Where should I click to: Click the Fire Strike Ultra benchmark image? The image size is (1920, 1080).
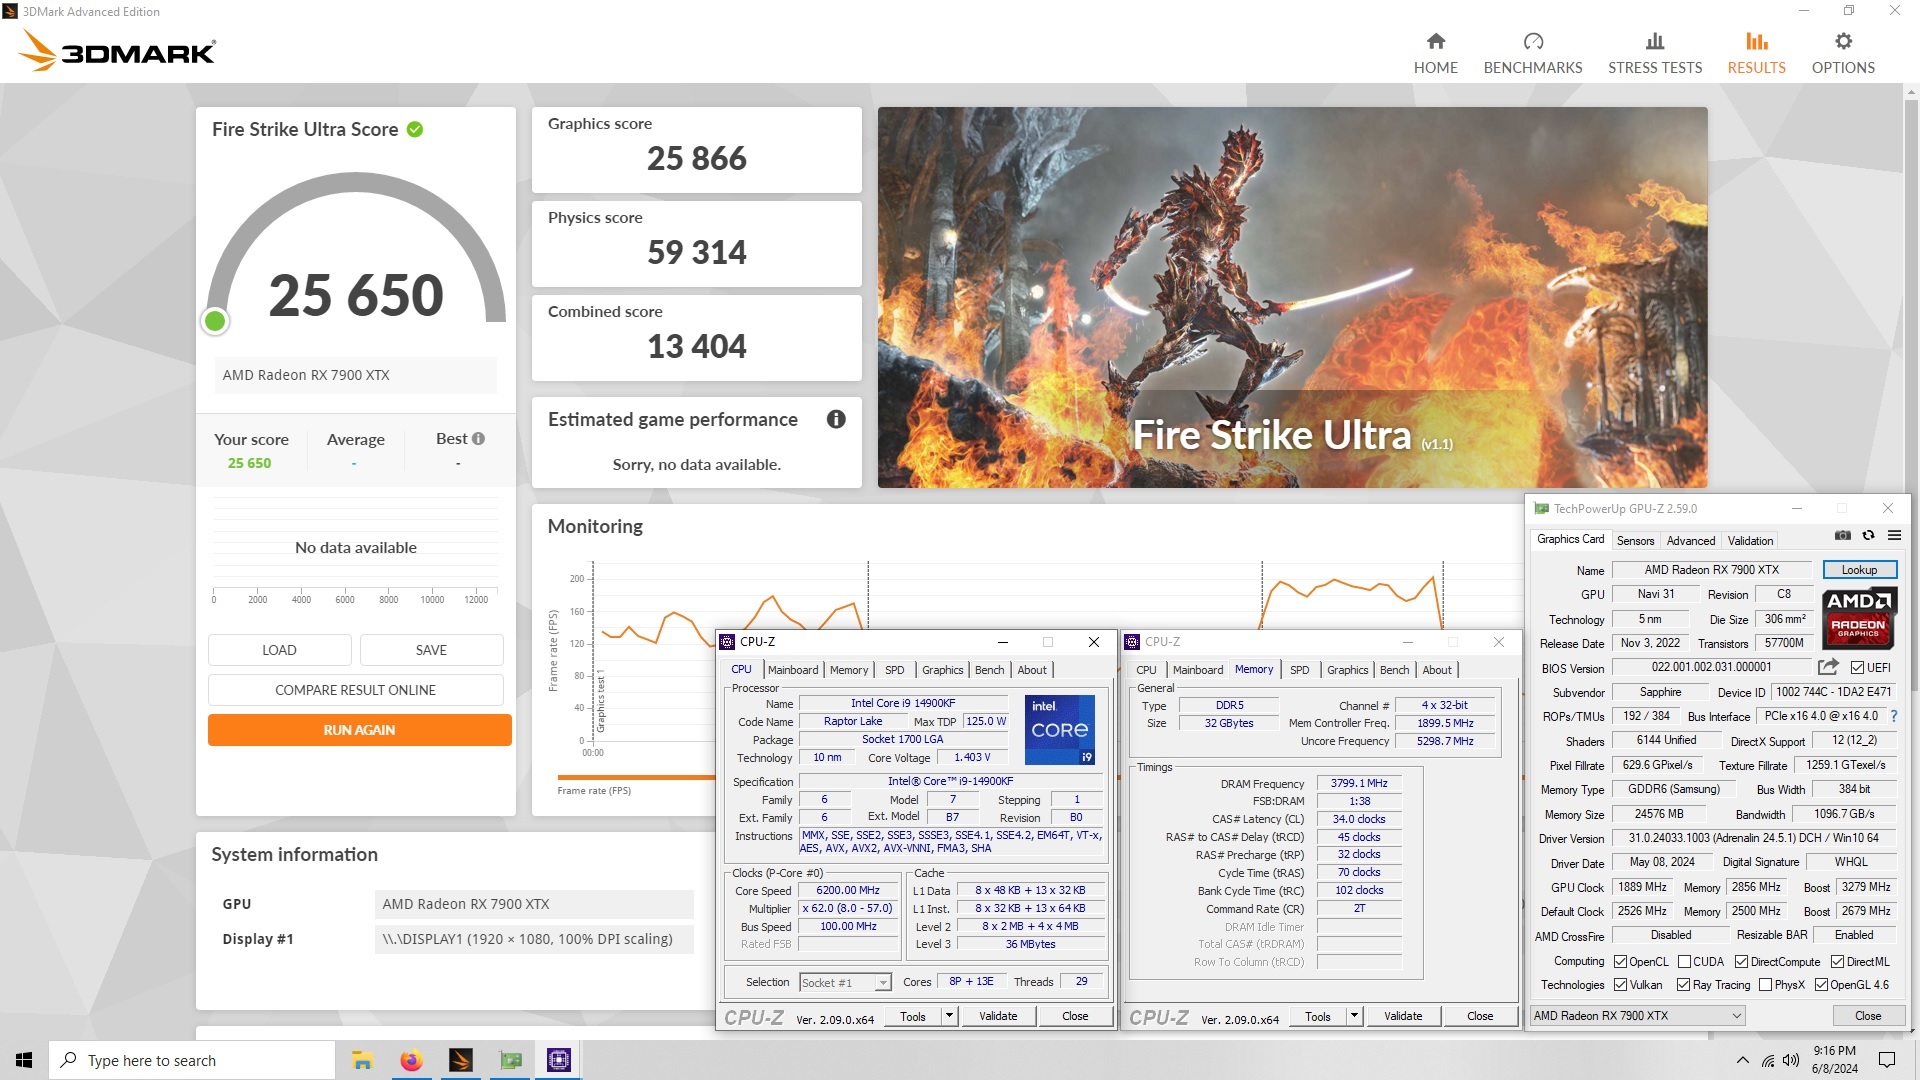pyautogui.click(x=1292, y=297)
